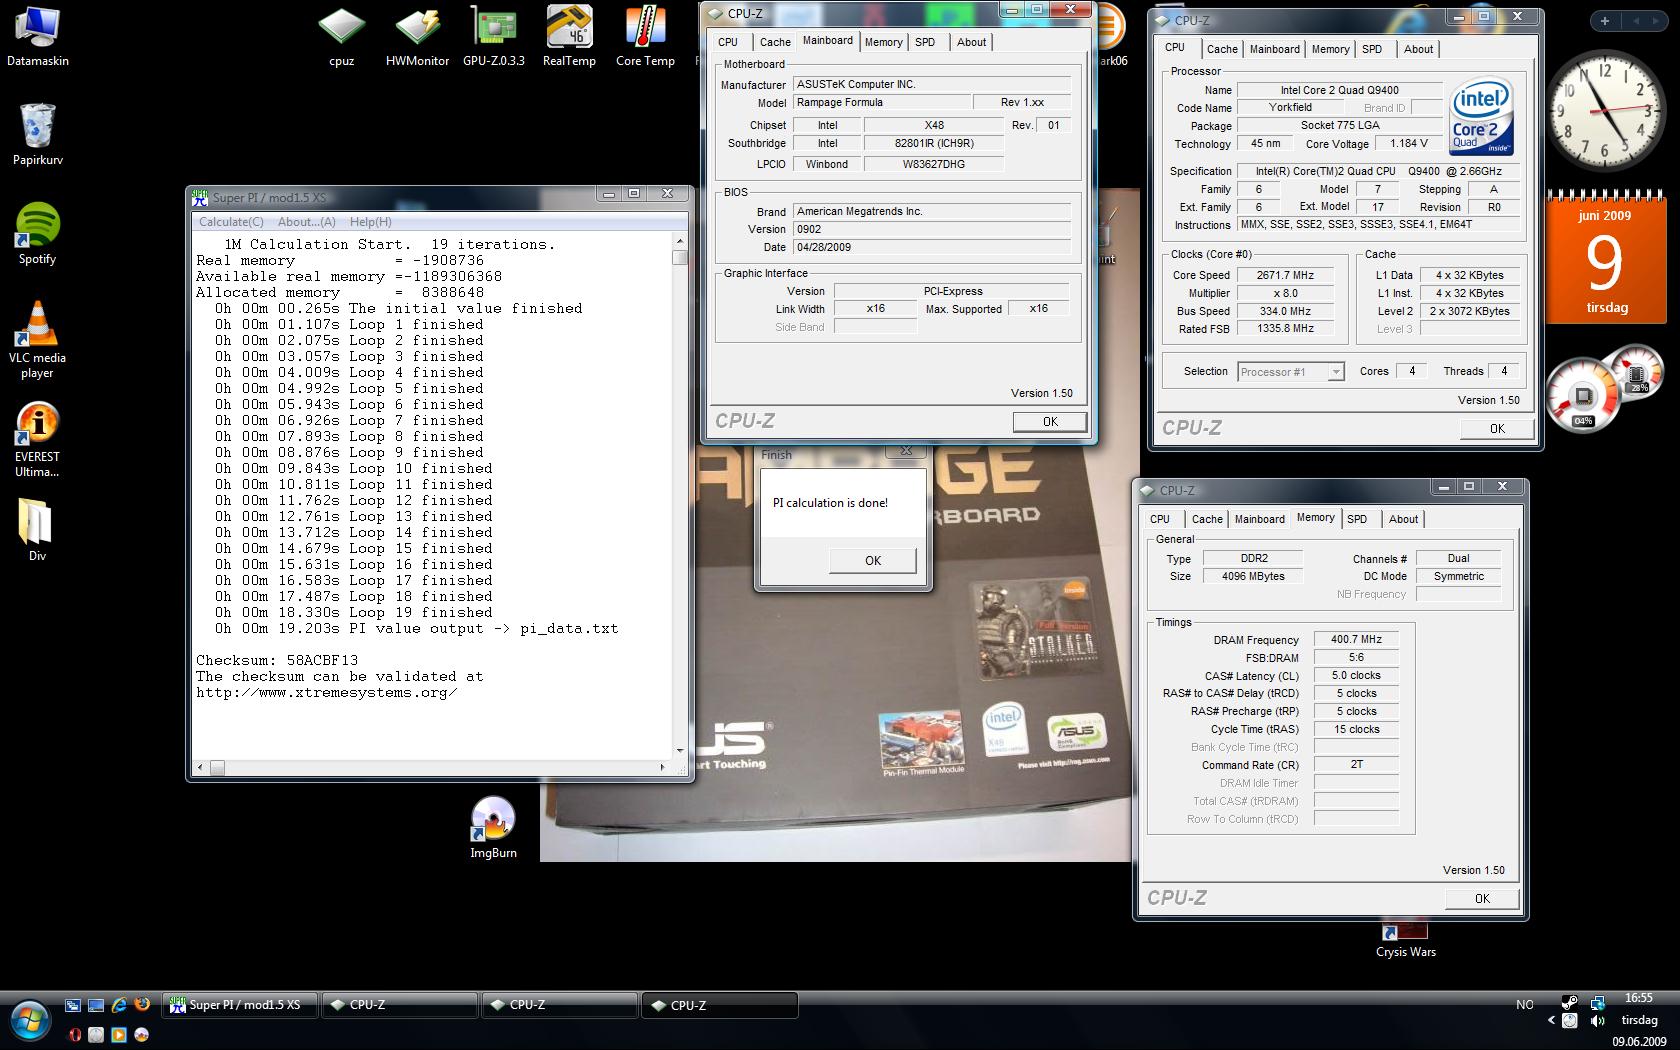Open the Processor #1 selection dropdown
Viewport: 1680px width, 1050px height.
[x=1290, y=372]
